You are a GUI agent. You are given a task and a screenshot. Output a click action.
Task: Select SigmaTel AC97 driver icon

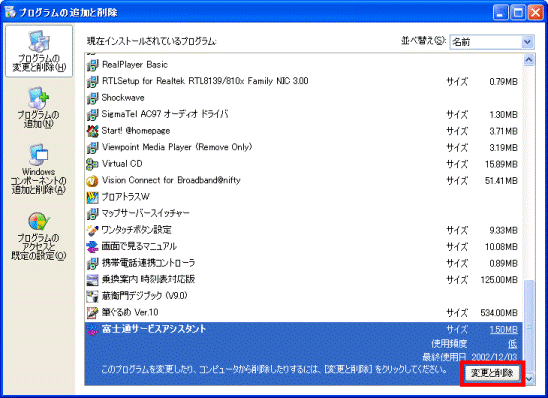[93, 114]
